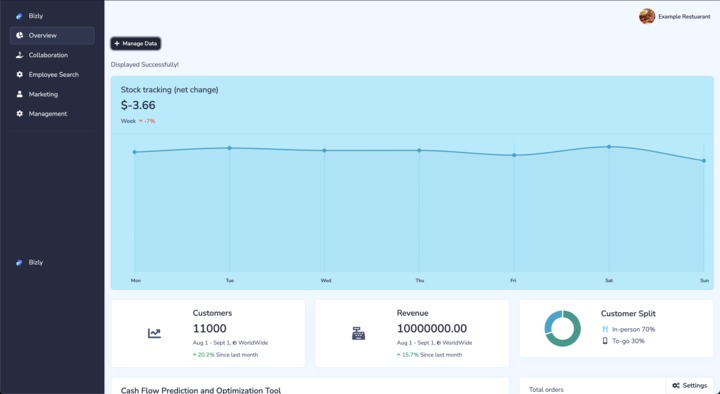
Task: Click the Revenue cash register icon
Action: coord(359,333)
